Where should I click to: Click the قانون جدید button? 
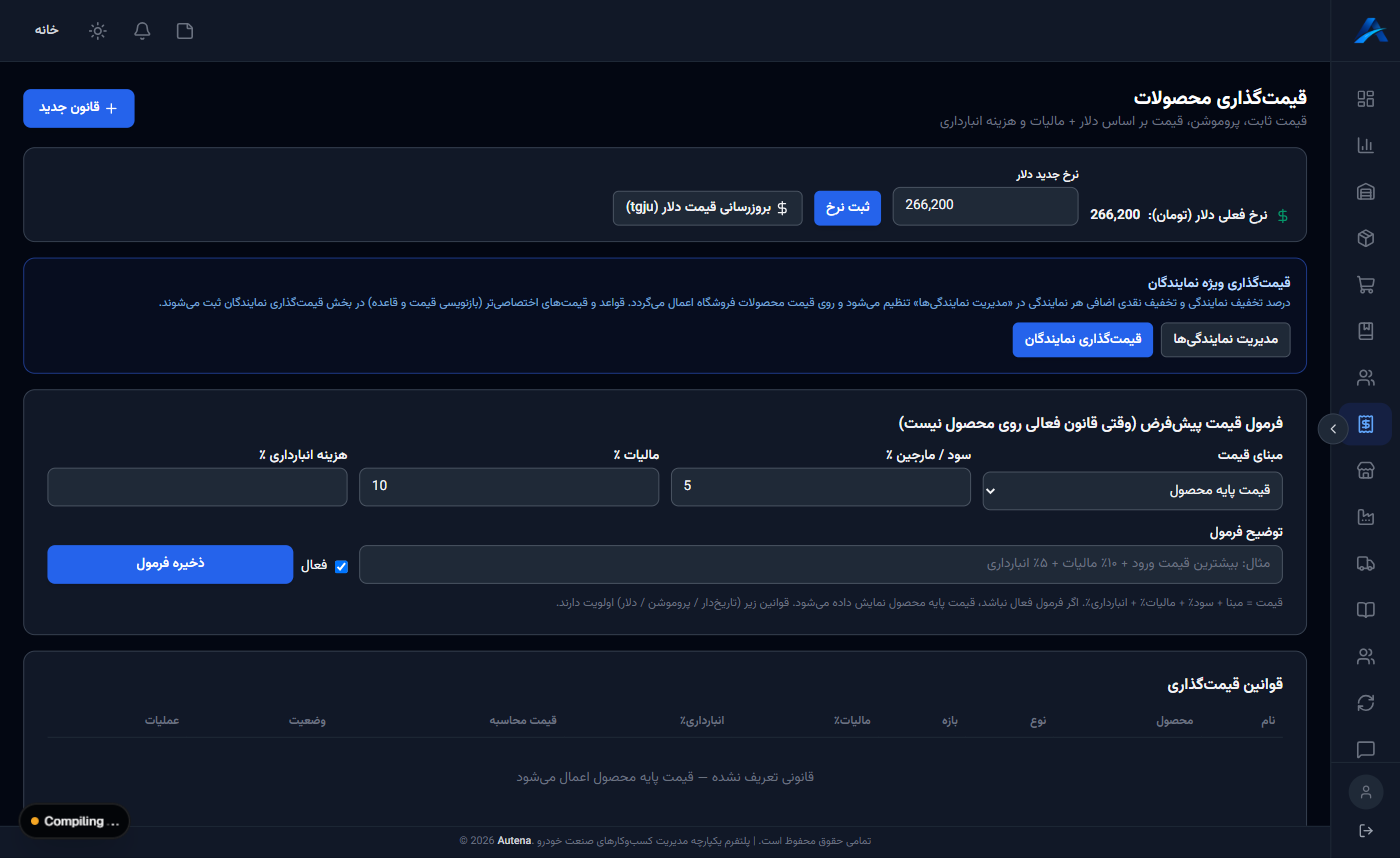pyautogui.click(x=78, y=108)
